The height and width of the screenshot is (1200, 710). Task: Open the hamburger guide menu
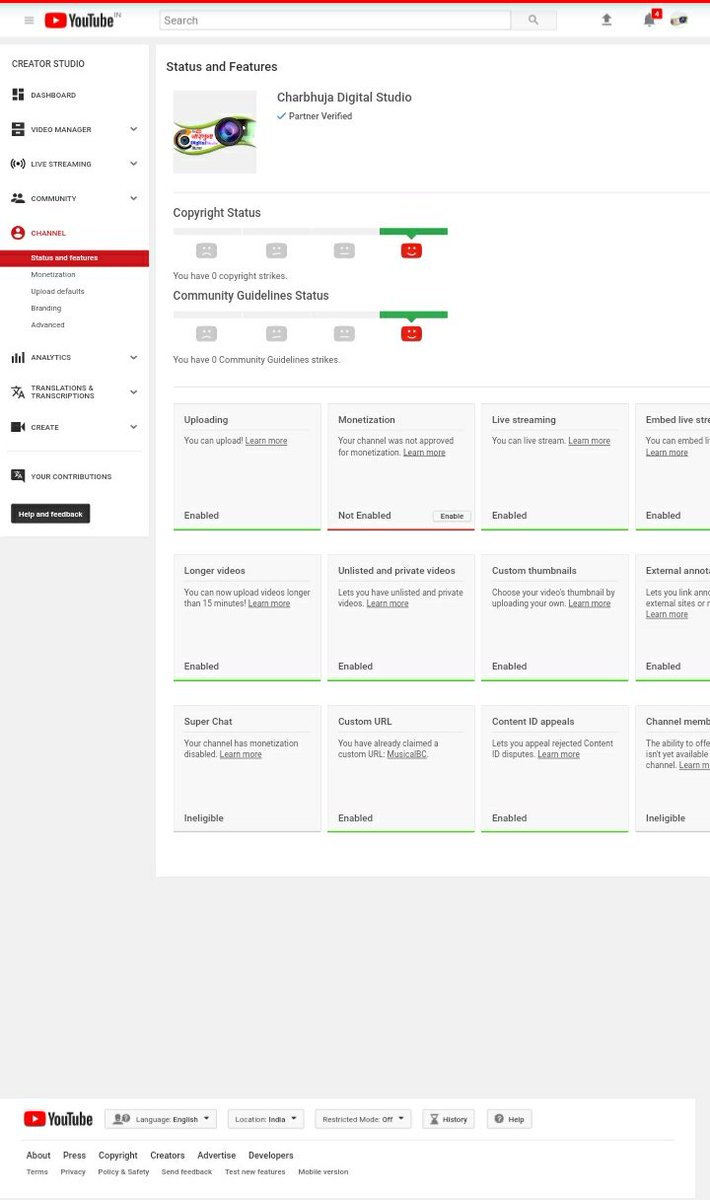point(29,20)
